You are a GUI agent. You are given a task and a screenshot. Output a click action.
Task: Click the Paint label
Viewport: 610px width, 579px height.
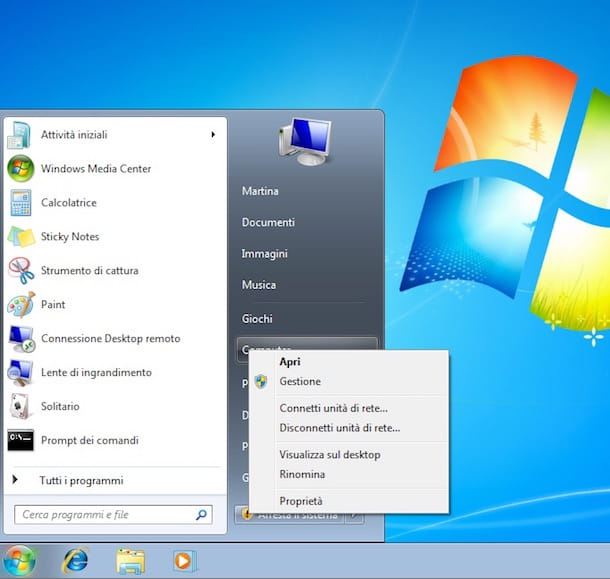tap(53, 304)
